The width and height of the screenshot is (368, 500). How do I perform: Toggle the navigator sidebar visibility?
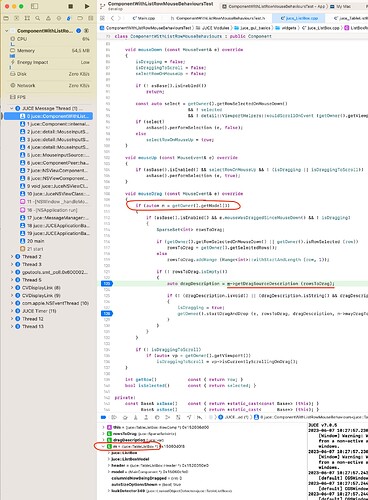click(x=34, y=6)
